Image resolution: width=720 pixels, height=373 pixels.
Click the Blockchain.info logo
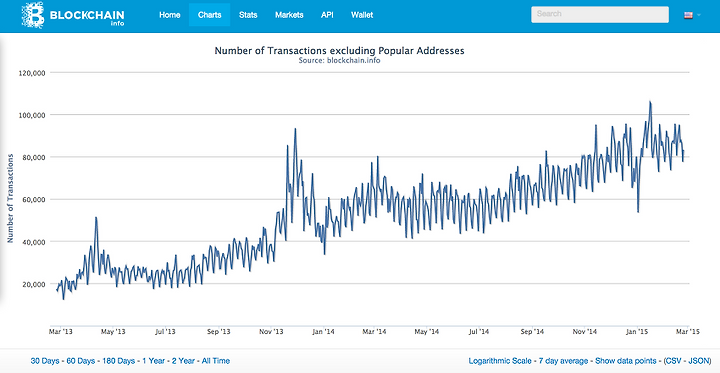pos(73,15)
